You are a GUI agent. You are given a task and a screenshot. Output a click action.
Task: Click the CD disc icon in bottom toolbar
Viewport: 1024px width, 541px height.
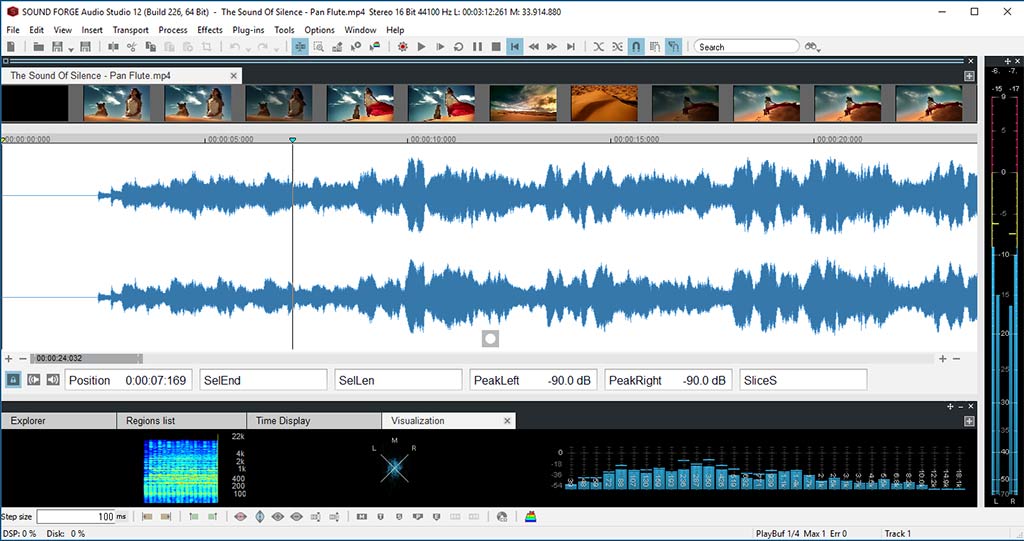[x=502, y=517]
